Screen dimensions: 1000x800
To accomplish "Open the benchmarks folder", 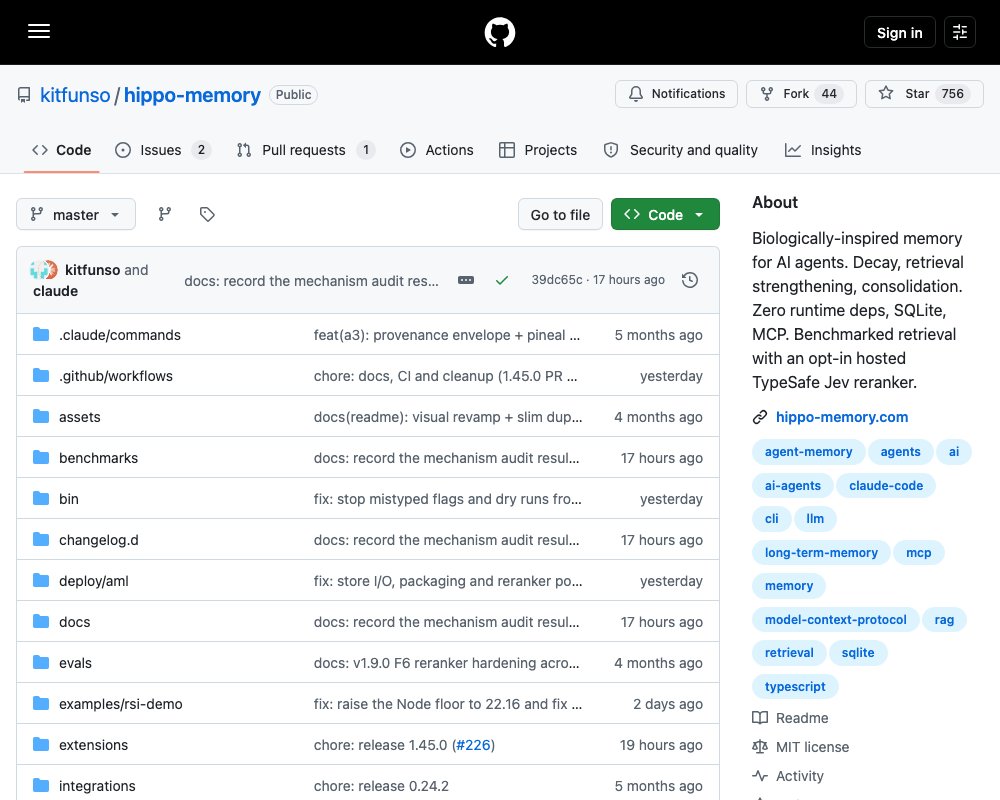I will pos(98,458).
